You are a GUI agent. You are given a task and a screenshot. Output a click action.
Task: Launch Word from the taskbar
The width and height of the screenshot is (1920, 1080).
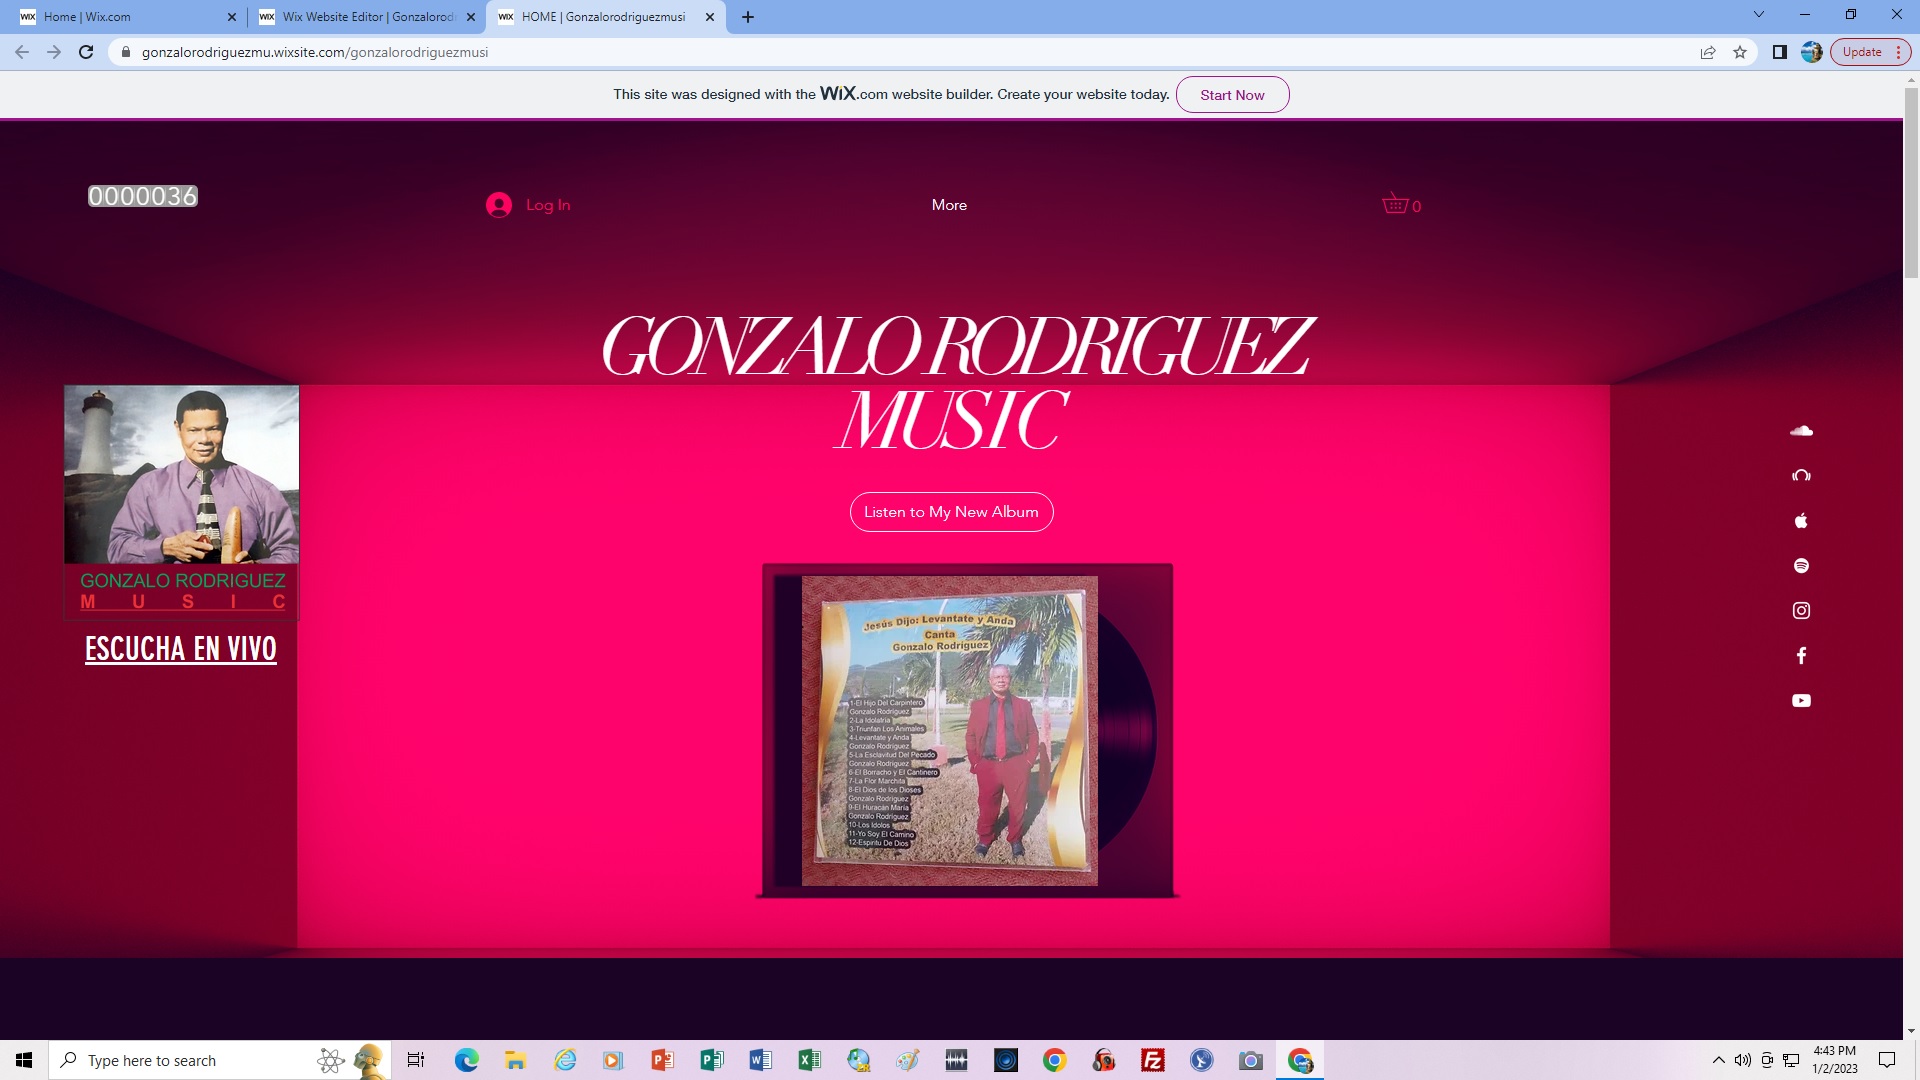point(760,1060)
